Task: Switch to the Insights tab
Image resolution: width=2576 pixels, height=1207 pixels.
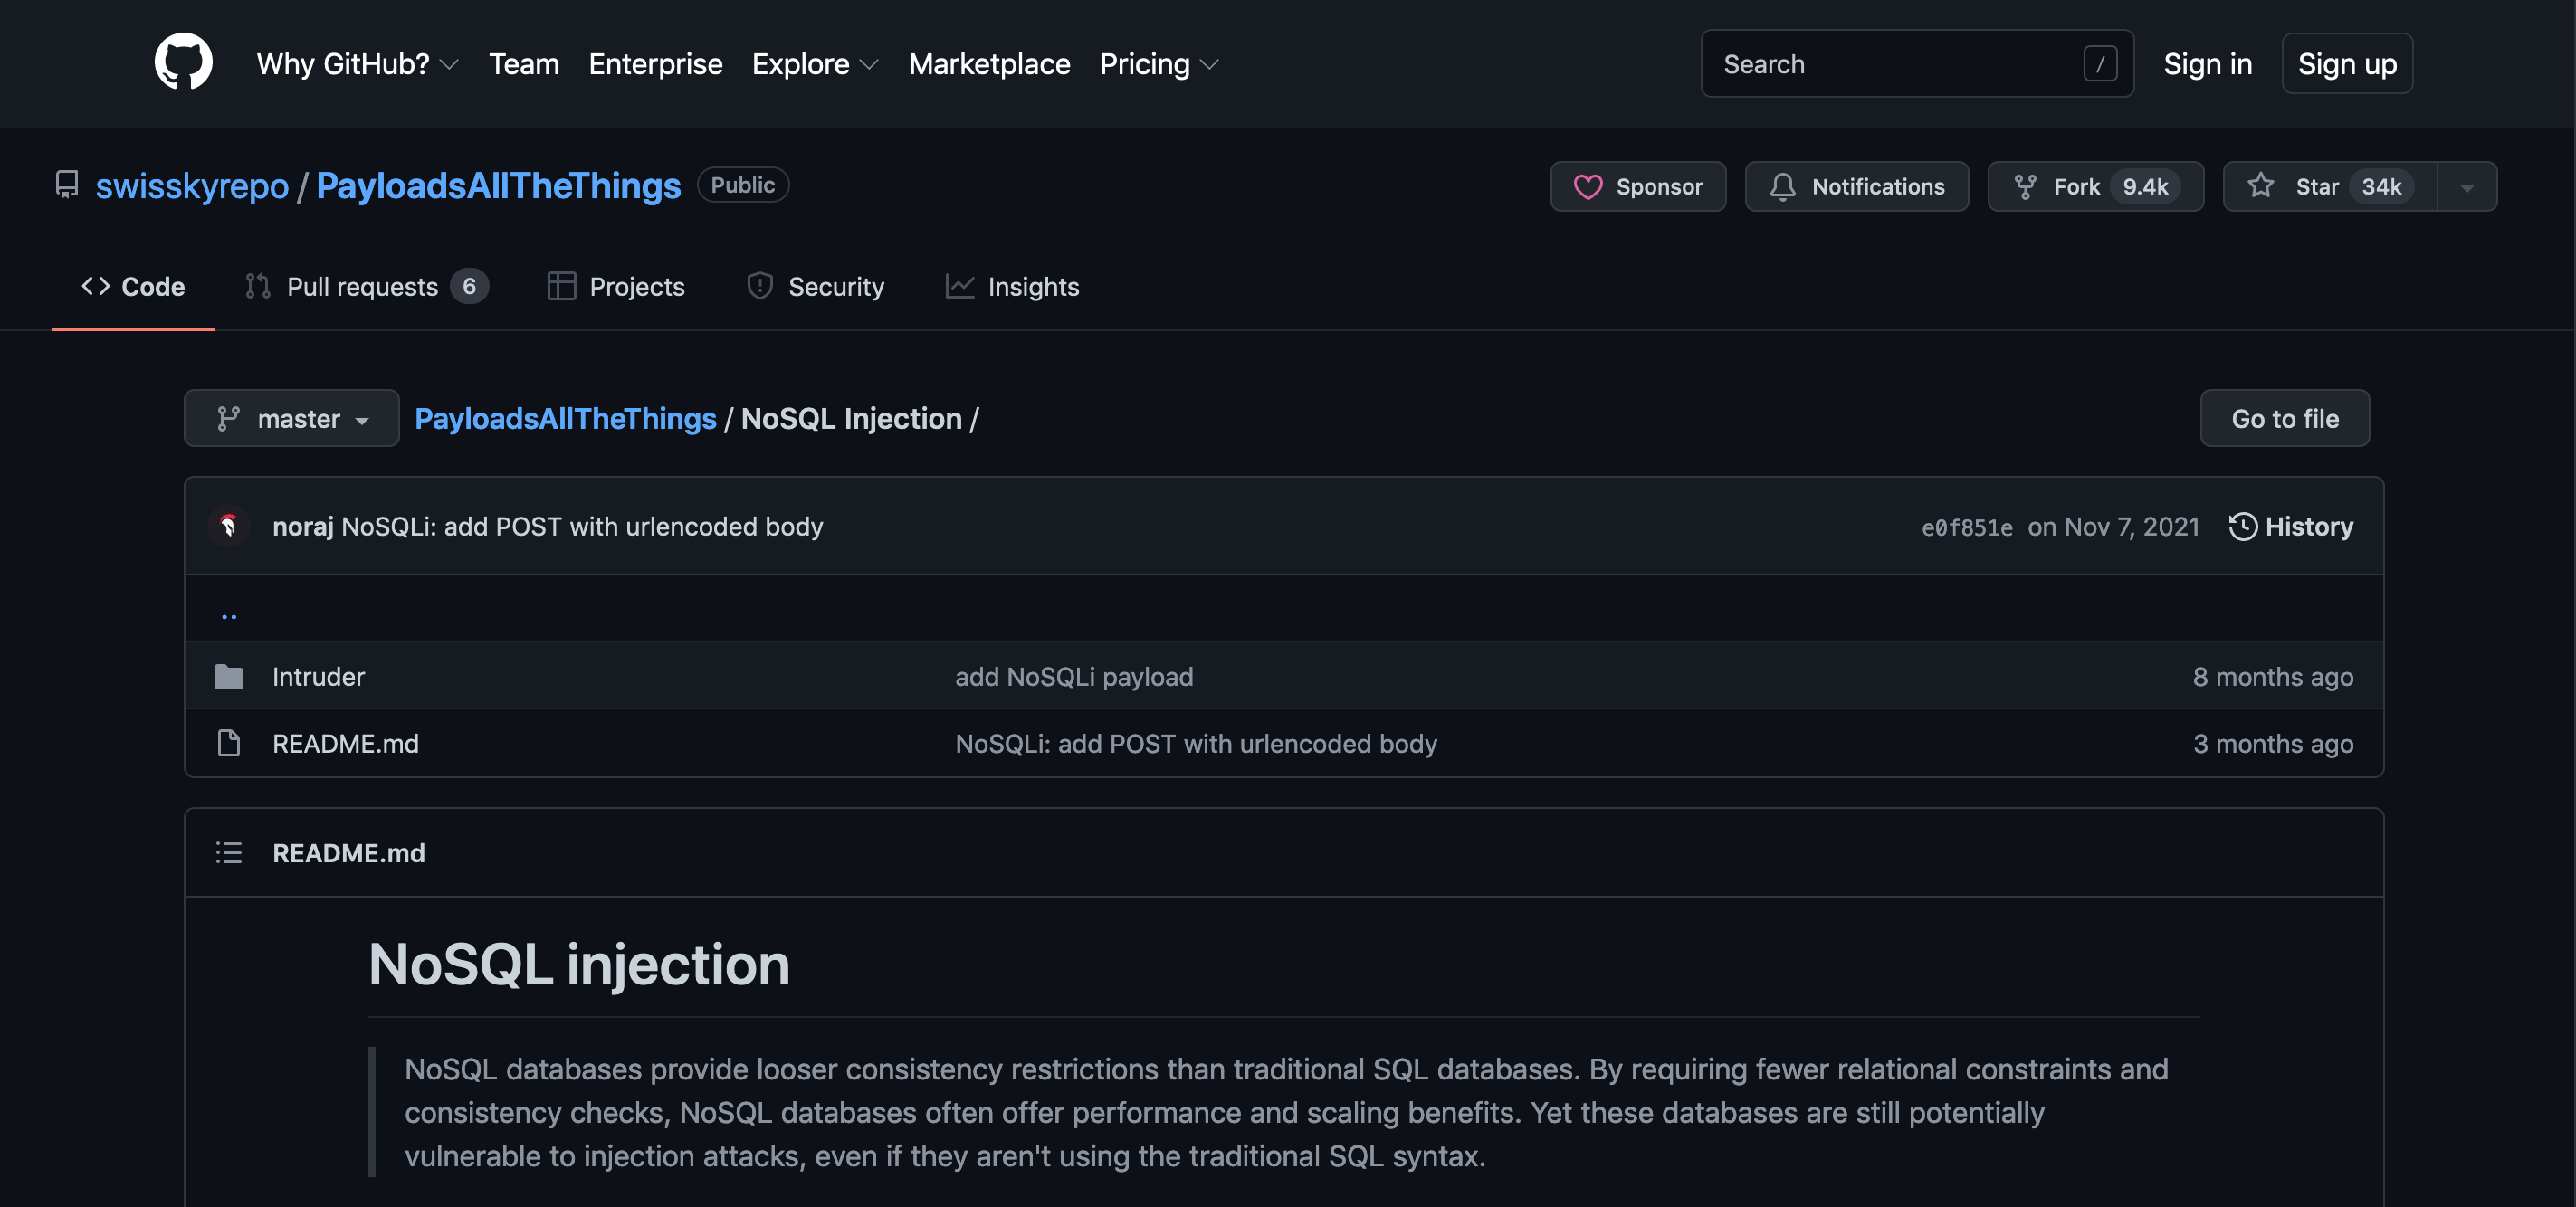Action: pyautogui.click(x=1012, y=287)
